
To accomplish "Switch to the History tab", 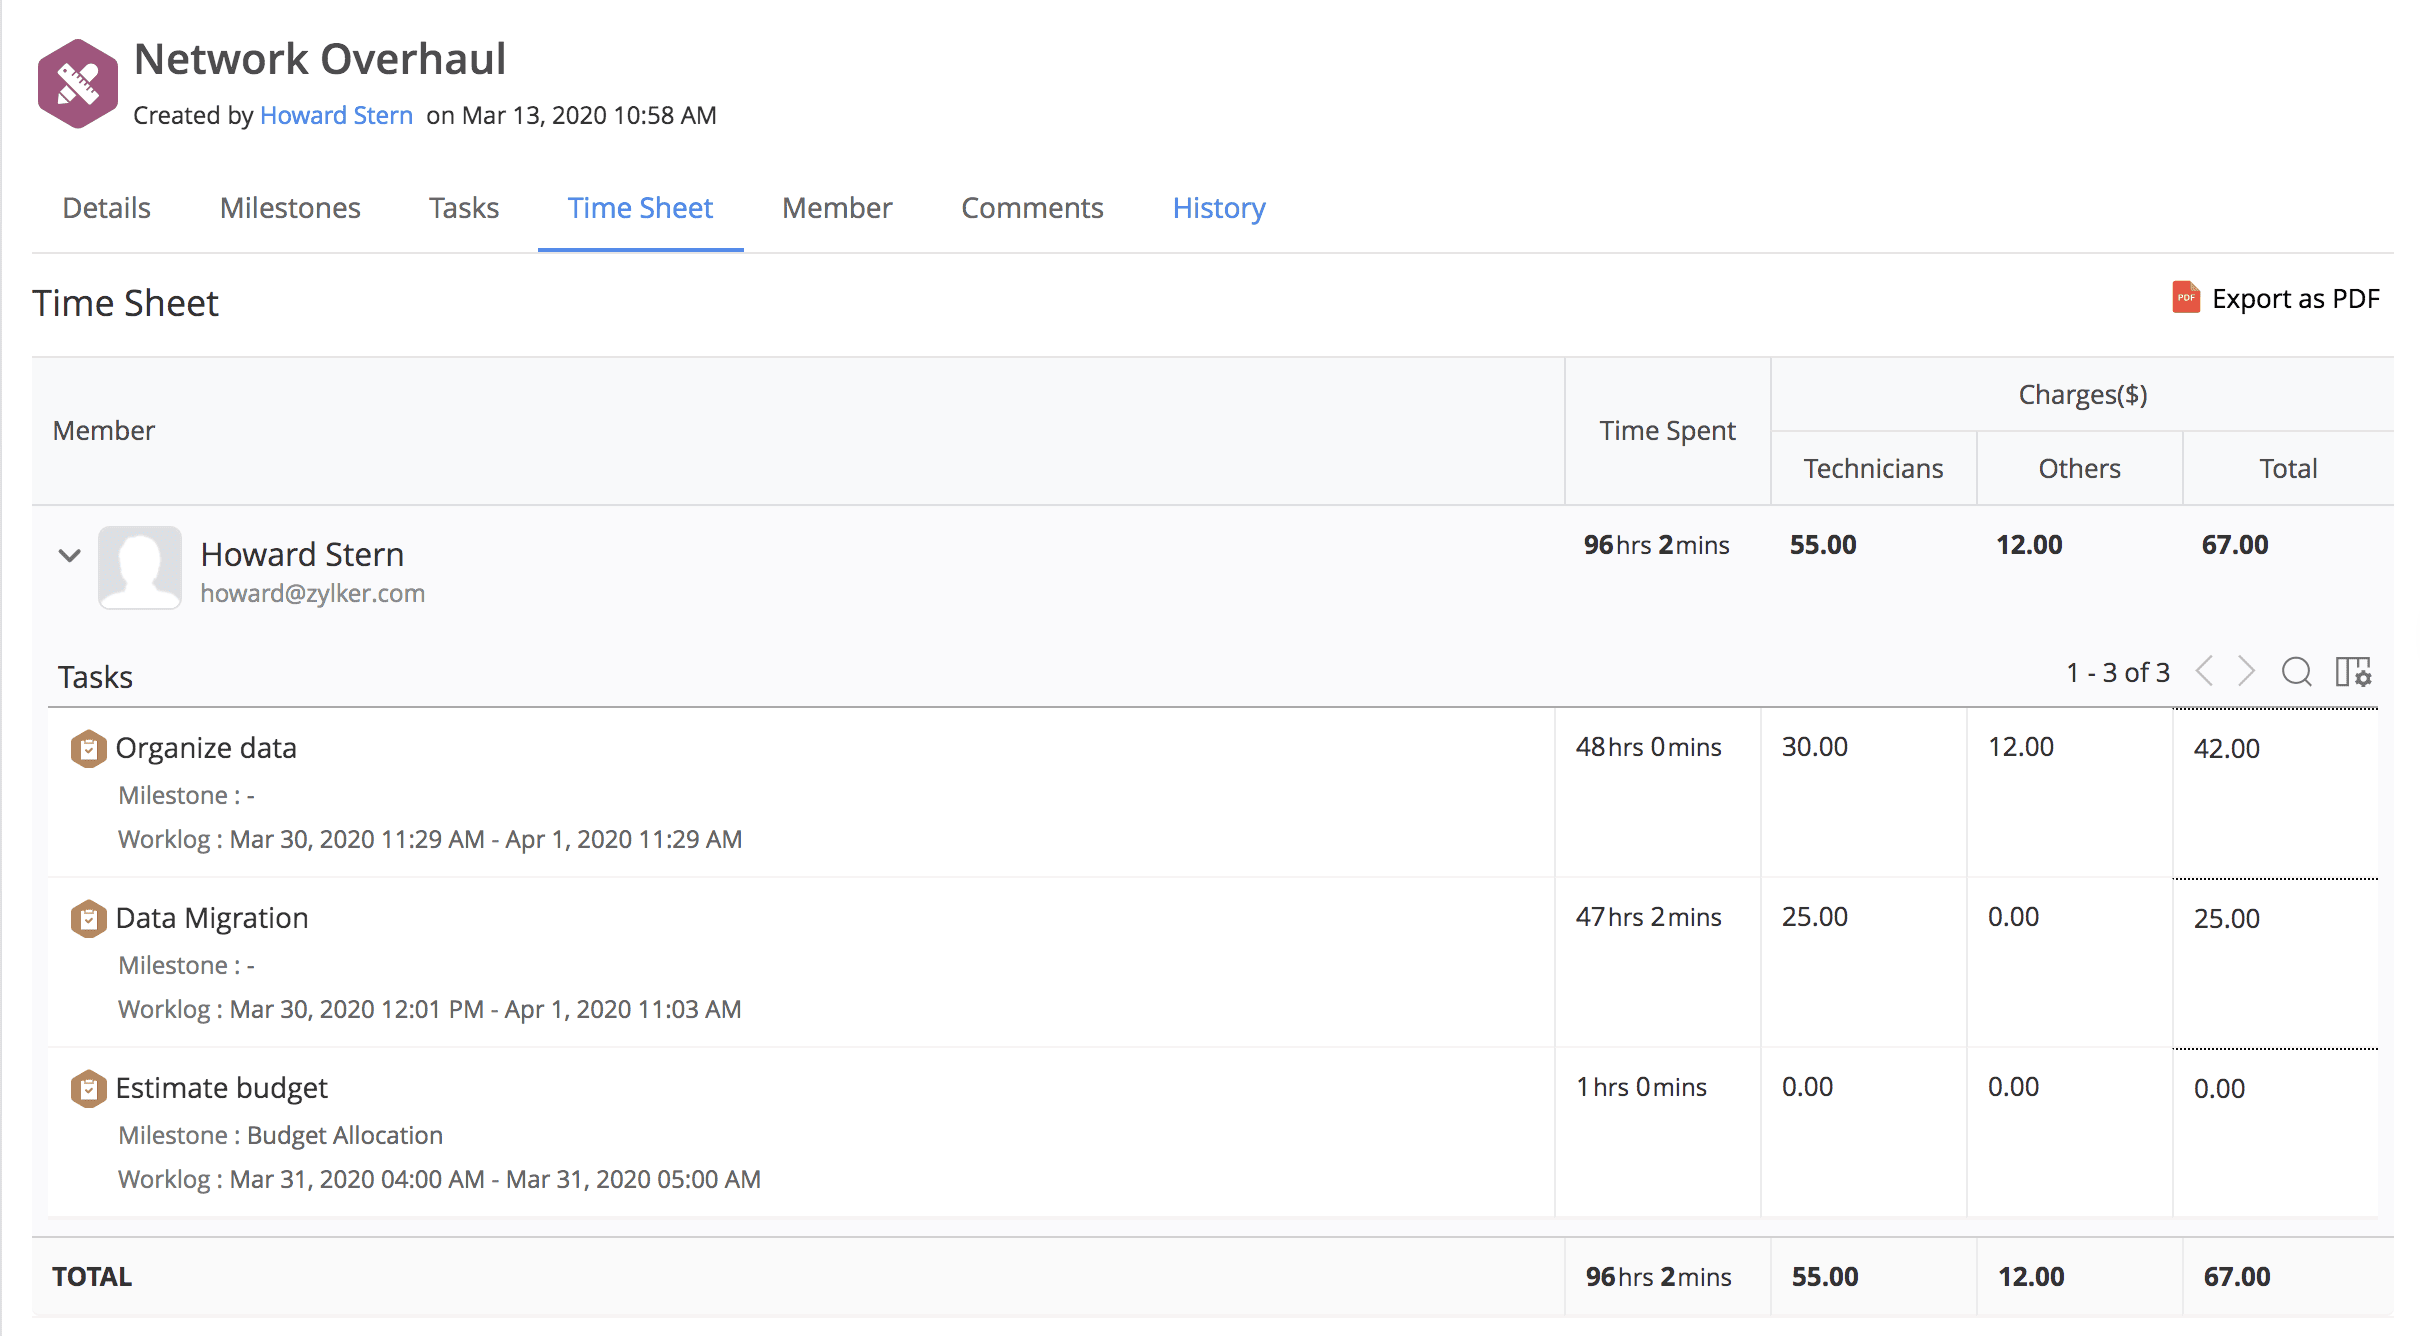I will tap(1219, 208).
